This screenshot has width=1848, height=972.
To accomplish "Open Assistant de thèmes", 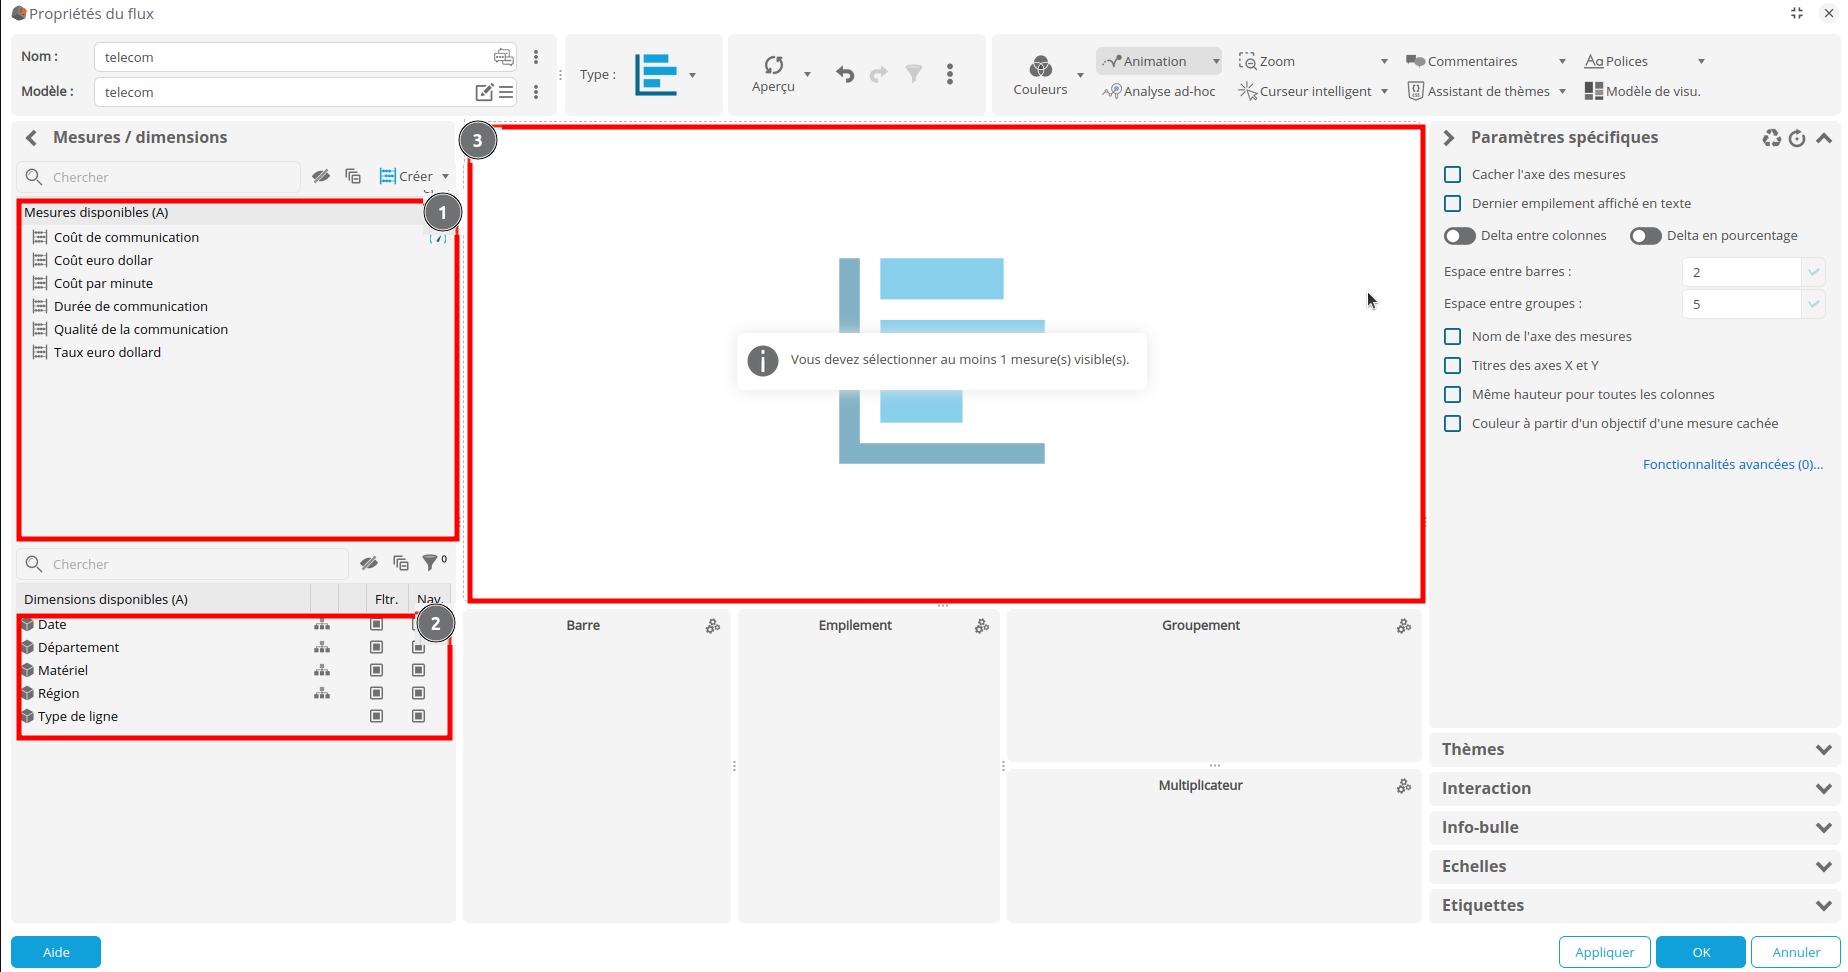I will [1479, 91].
